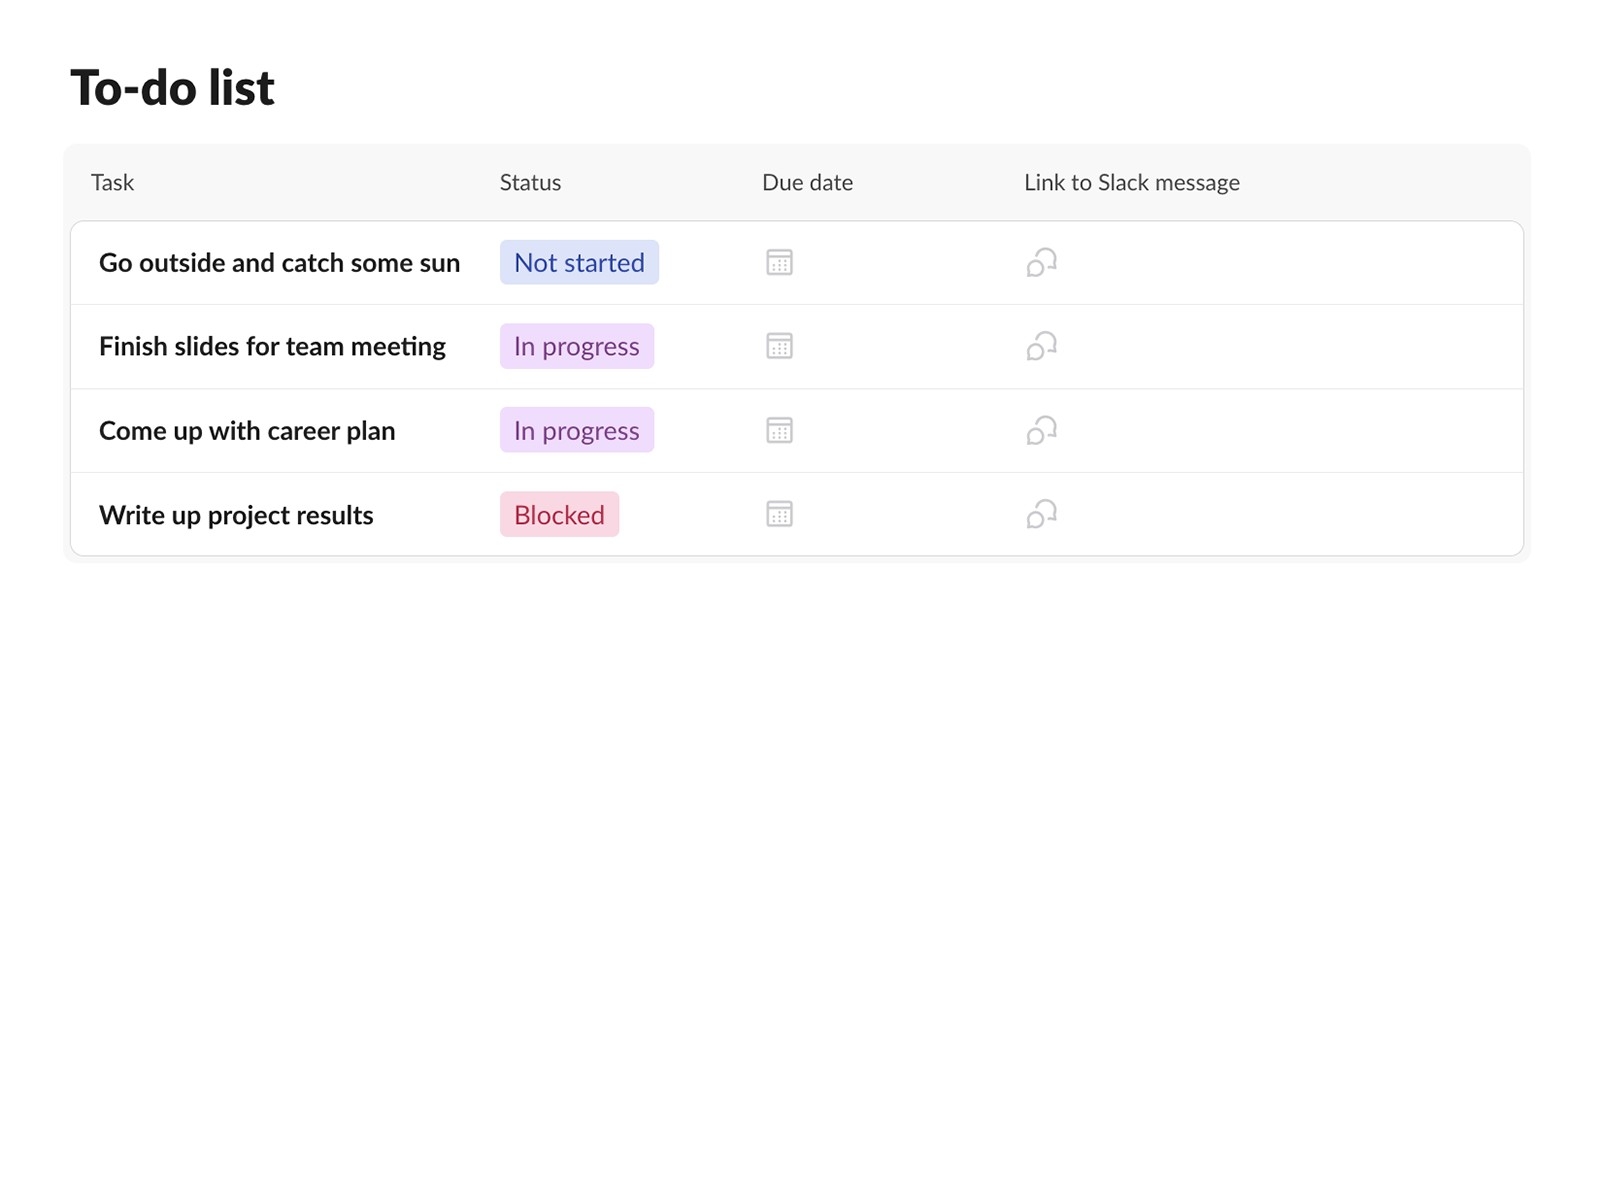Open the calendar icon for 'Come up with career plan'

point(780,430)
